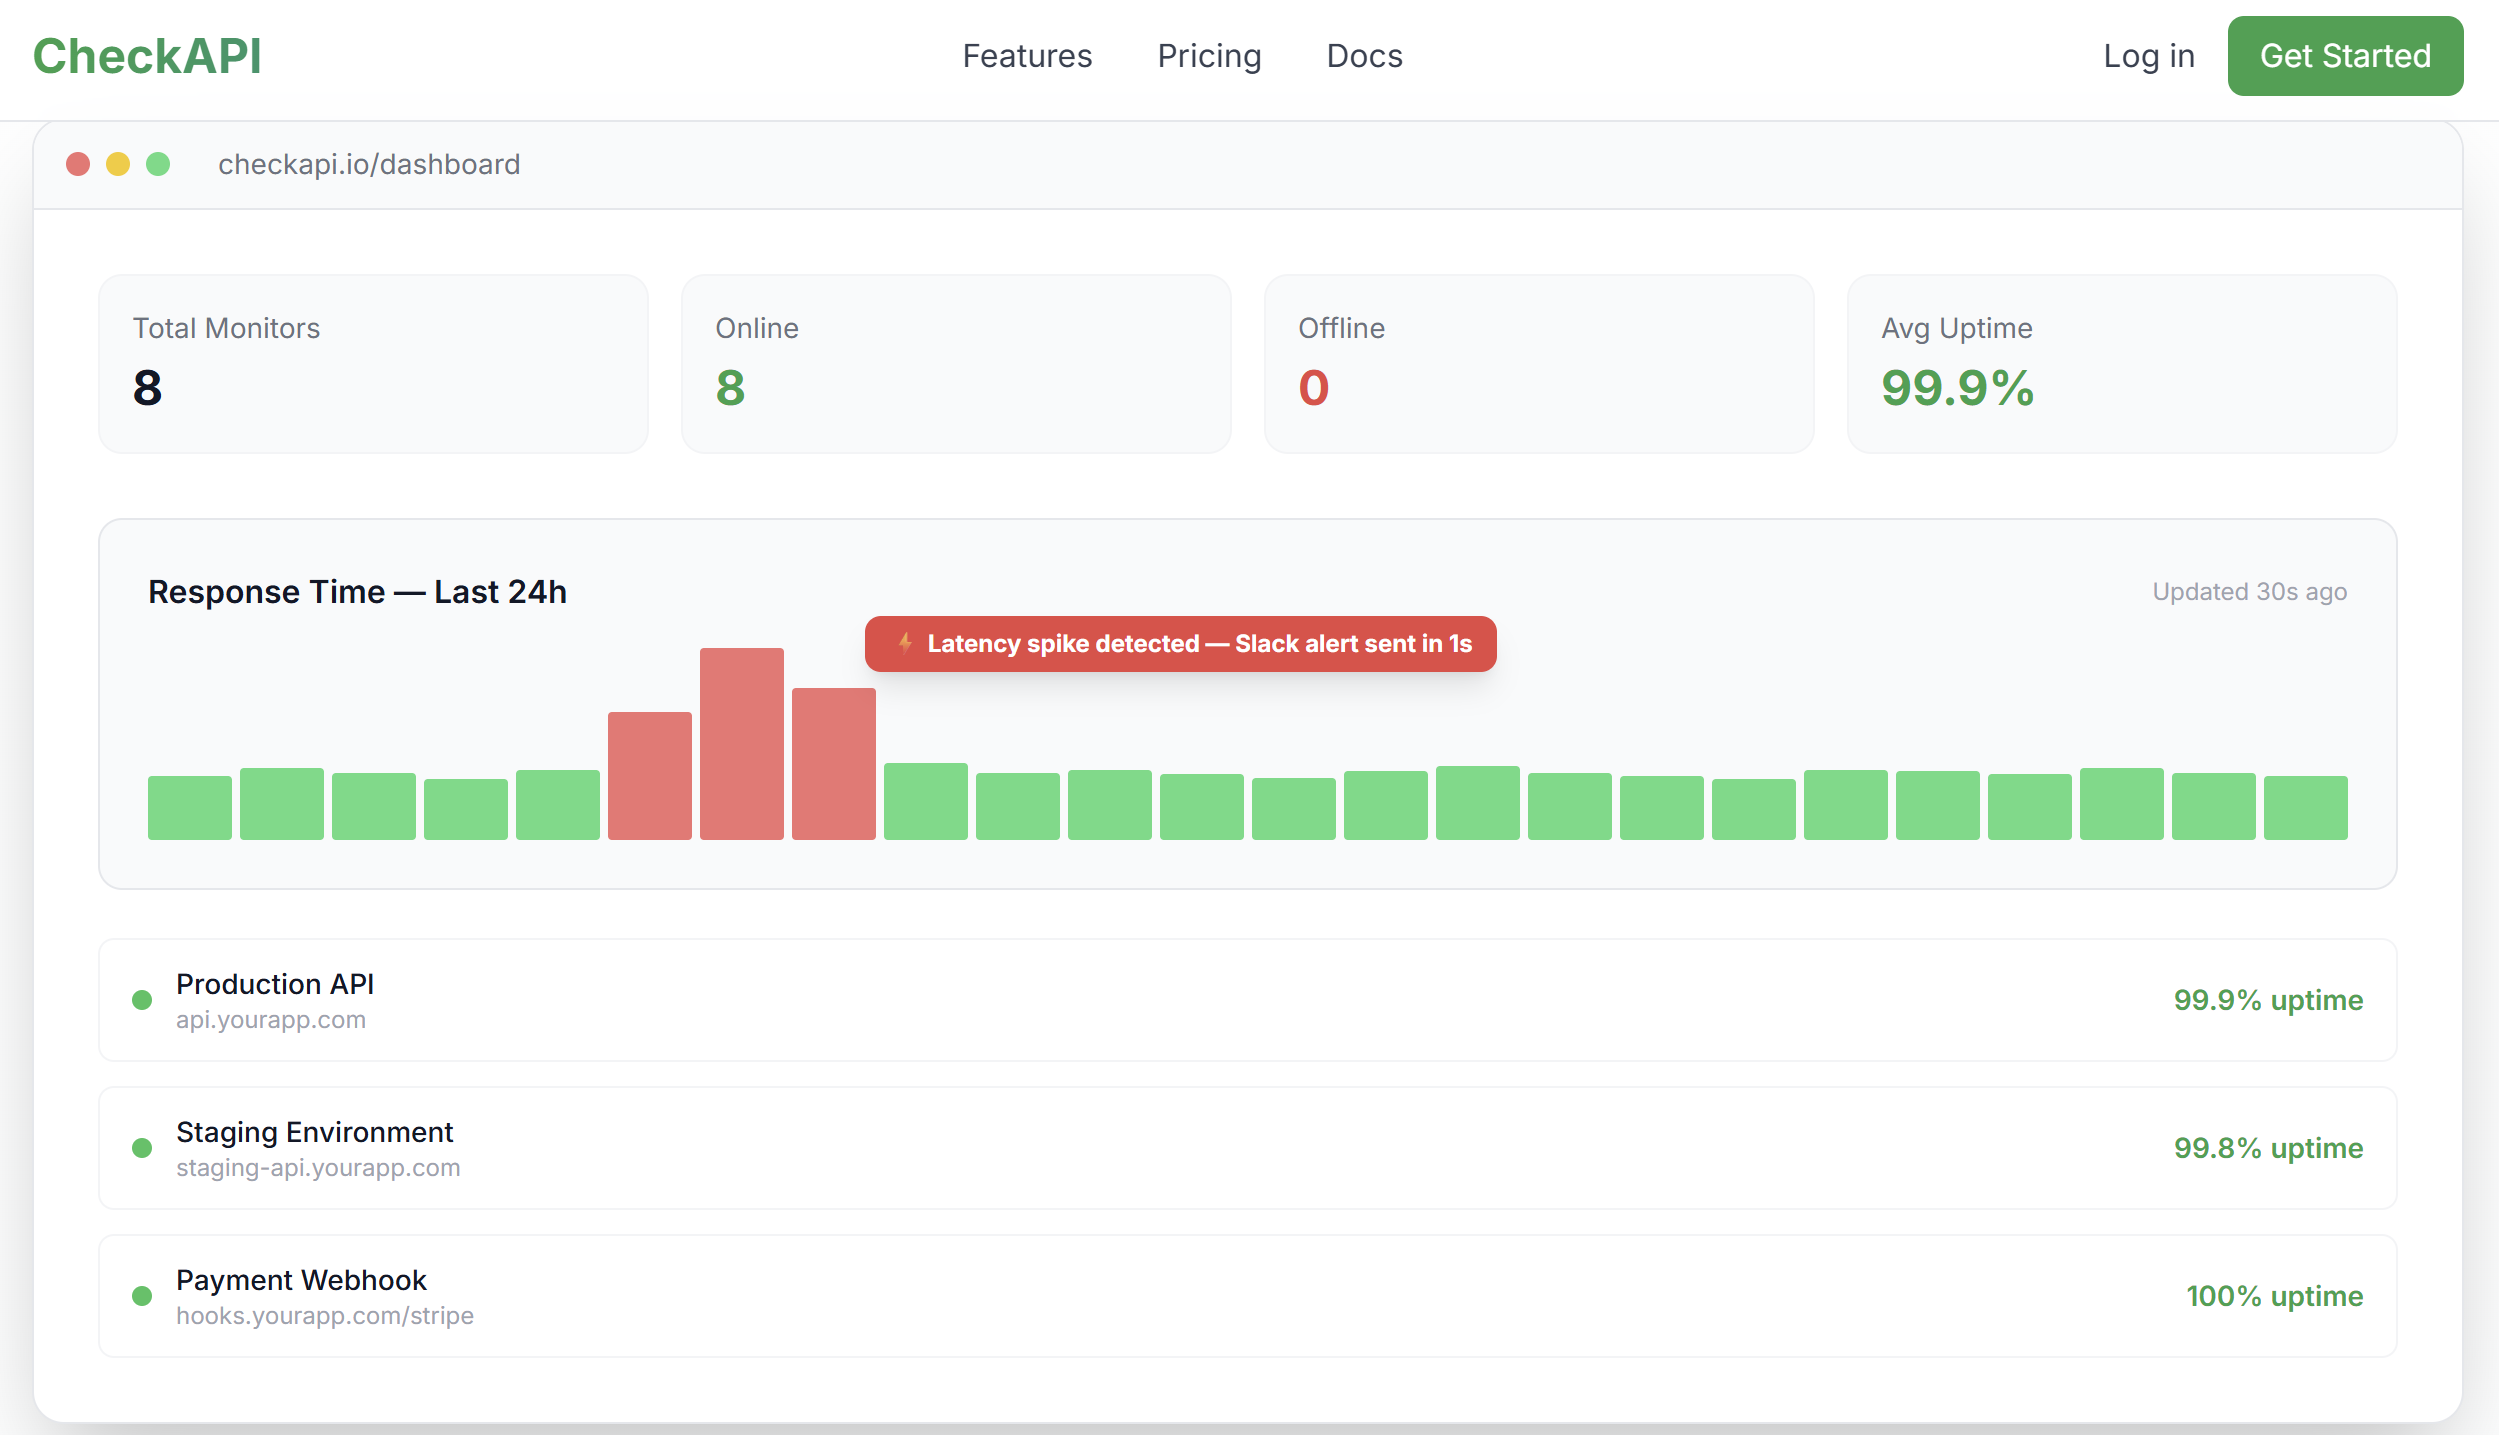The image size is (2499, 1435).
Task: Click the Staging Environment status dot
Action: coord(142,1148)
